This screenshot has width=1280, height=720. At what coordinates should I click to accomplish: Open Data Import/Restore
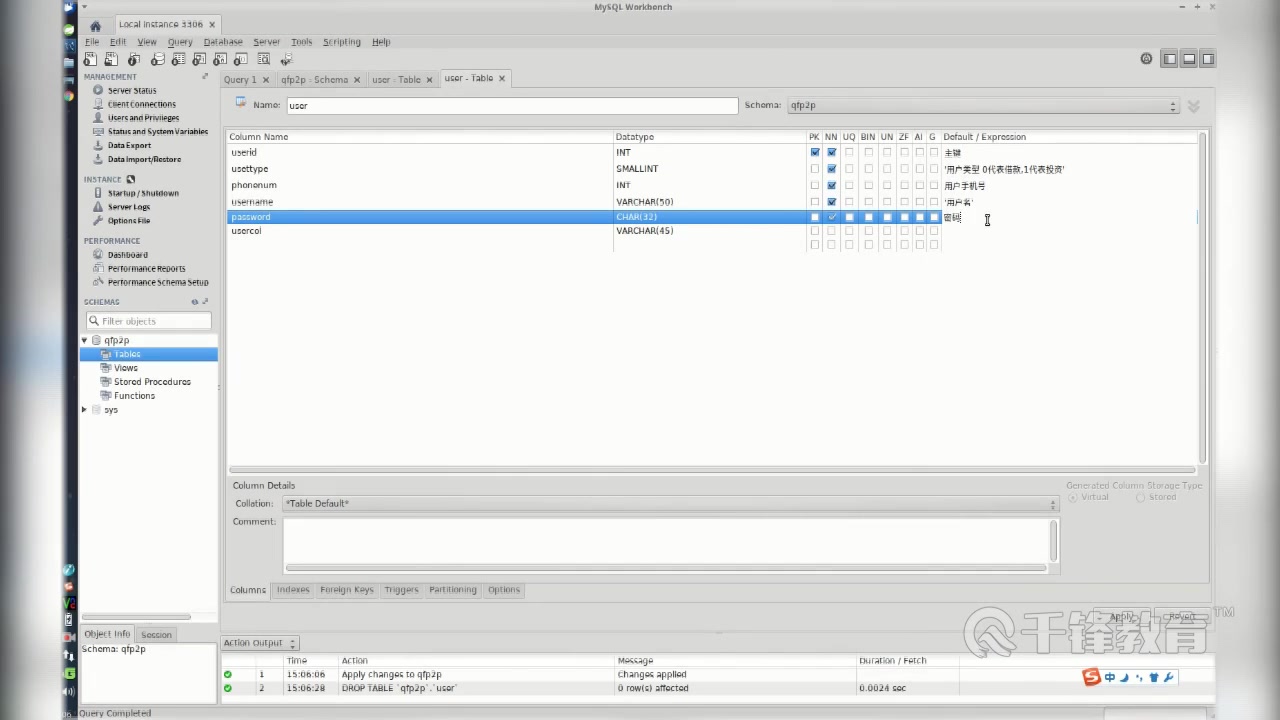click(144, 160)
